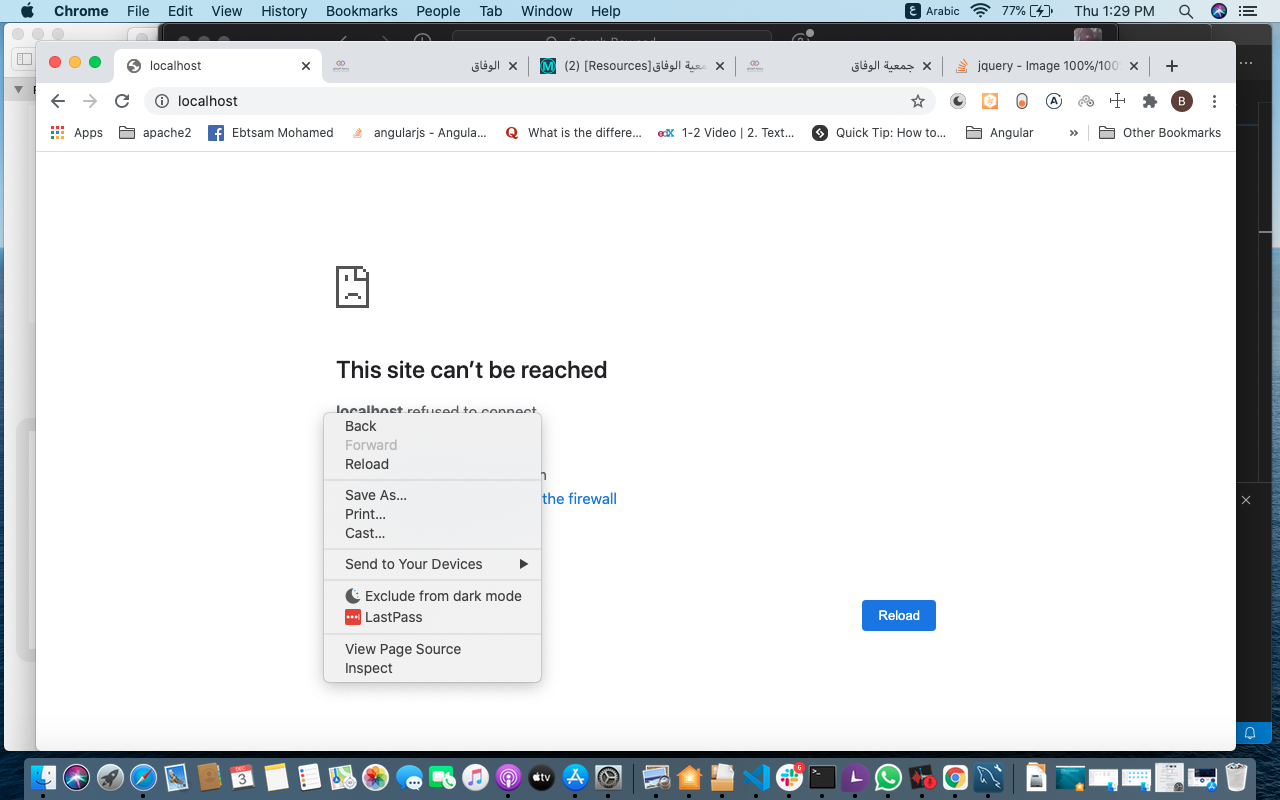Select Exclude from dark mode option
This screenshot has height=800, width=1280.
coord(442,596)
